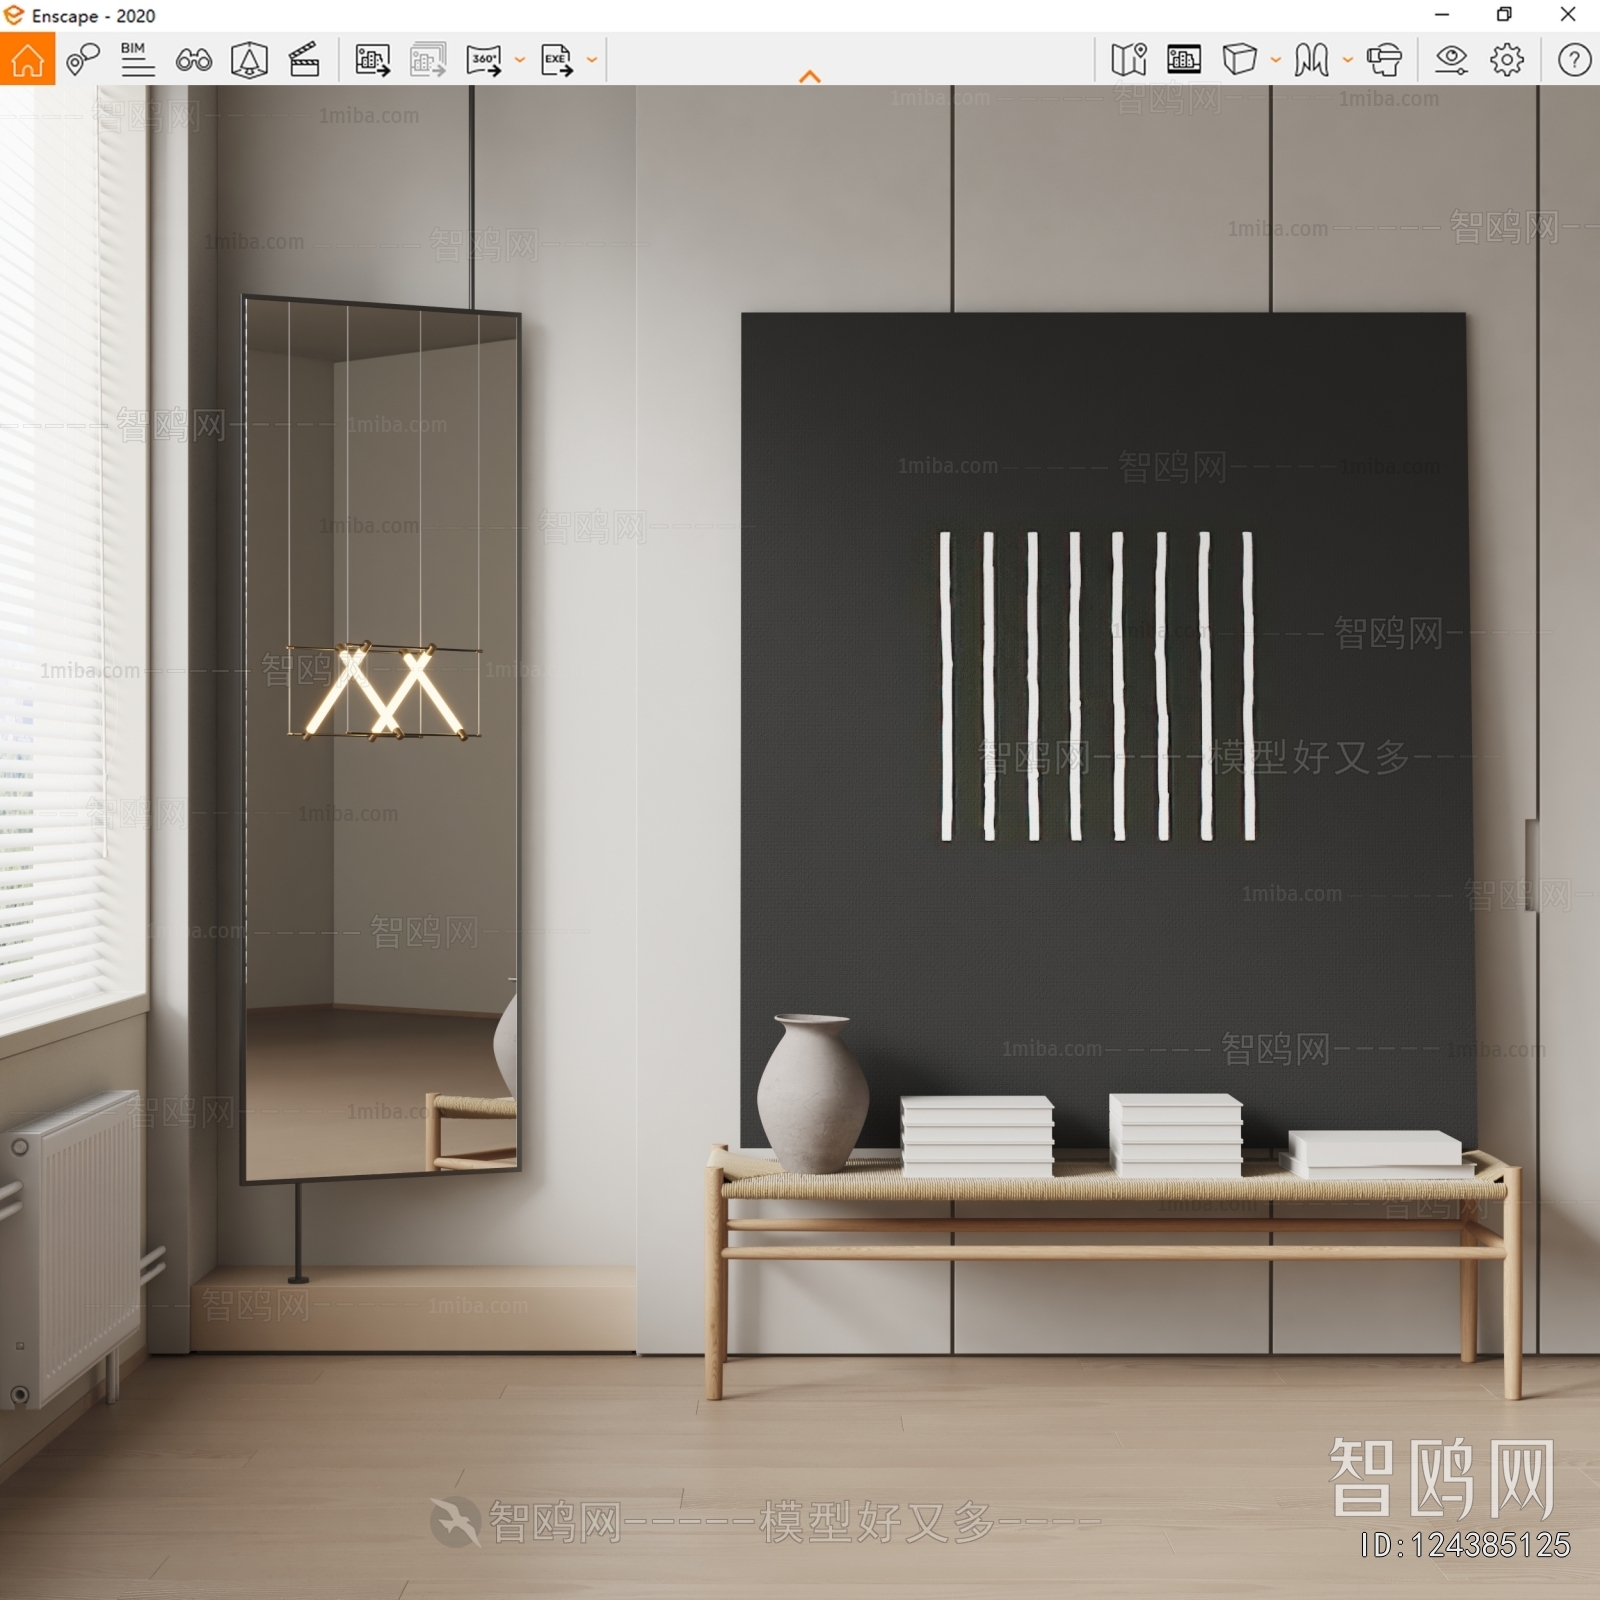Export a screenshot render
This screenshot has width=1600, height=1600.
pyautogui.click(x=372, y=60)
